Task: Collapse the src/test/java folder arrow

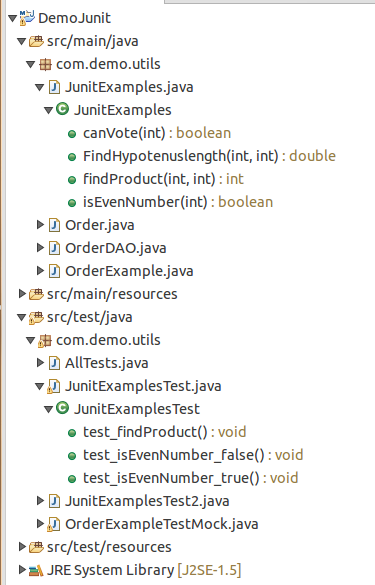Action: (22, 318)
